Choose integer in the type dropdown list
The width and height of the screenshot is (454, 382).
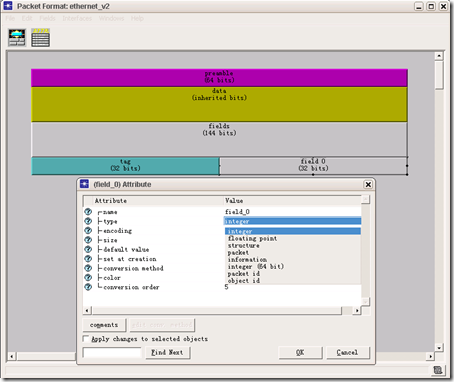pos(293,231)
